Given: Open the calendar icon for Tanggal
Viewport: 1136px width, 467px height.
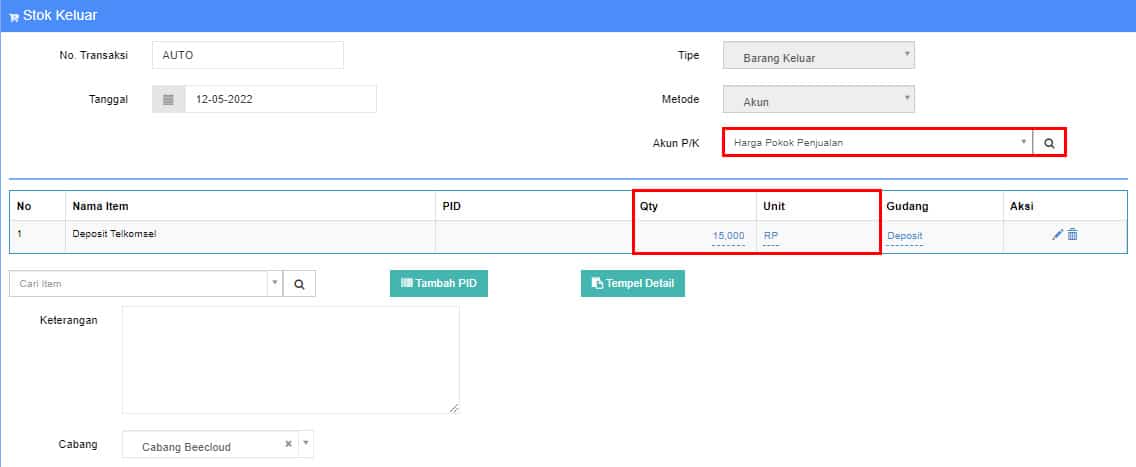Looking at the screenshot, I should click(168, 99).
